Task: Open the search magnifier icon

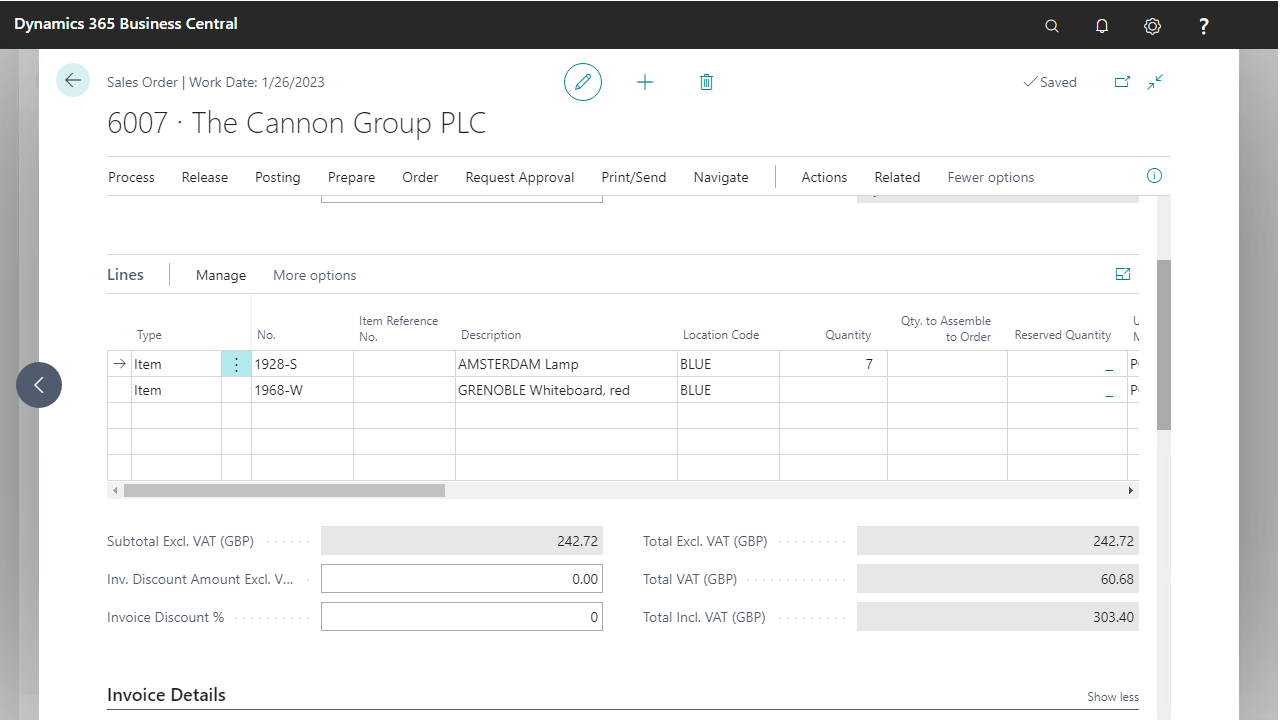Action: click(x=1052, y=26)
